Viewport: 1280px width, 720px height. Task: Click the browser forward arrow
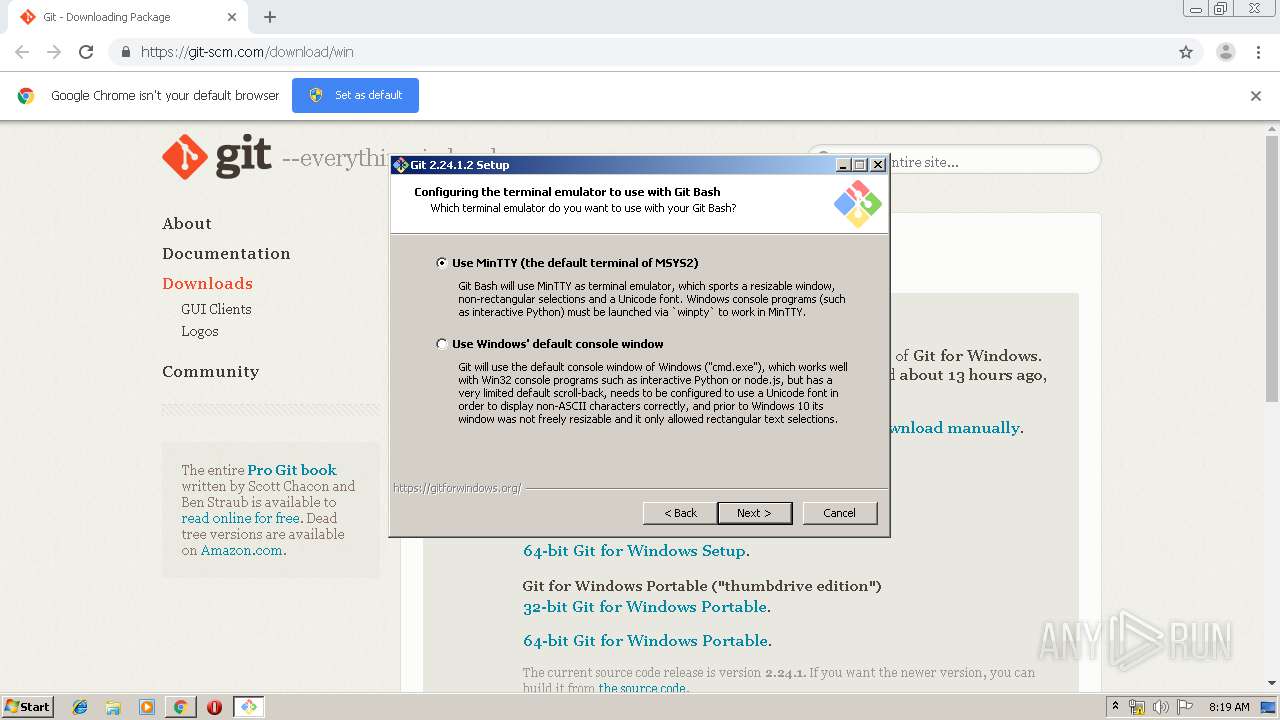pyautogui.click(x=54, y=52)
